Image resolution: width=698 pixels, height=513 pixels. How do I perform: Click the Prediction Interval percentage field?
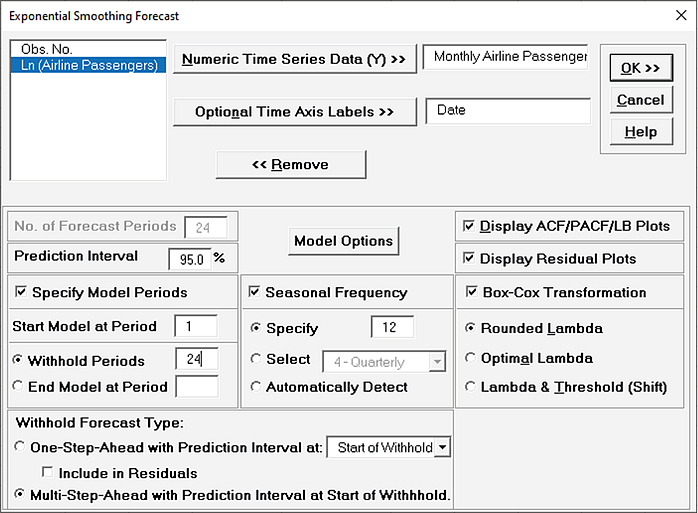pos(190,259)
